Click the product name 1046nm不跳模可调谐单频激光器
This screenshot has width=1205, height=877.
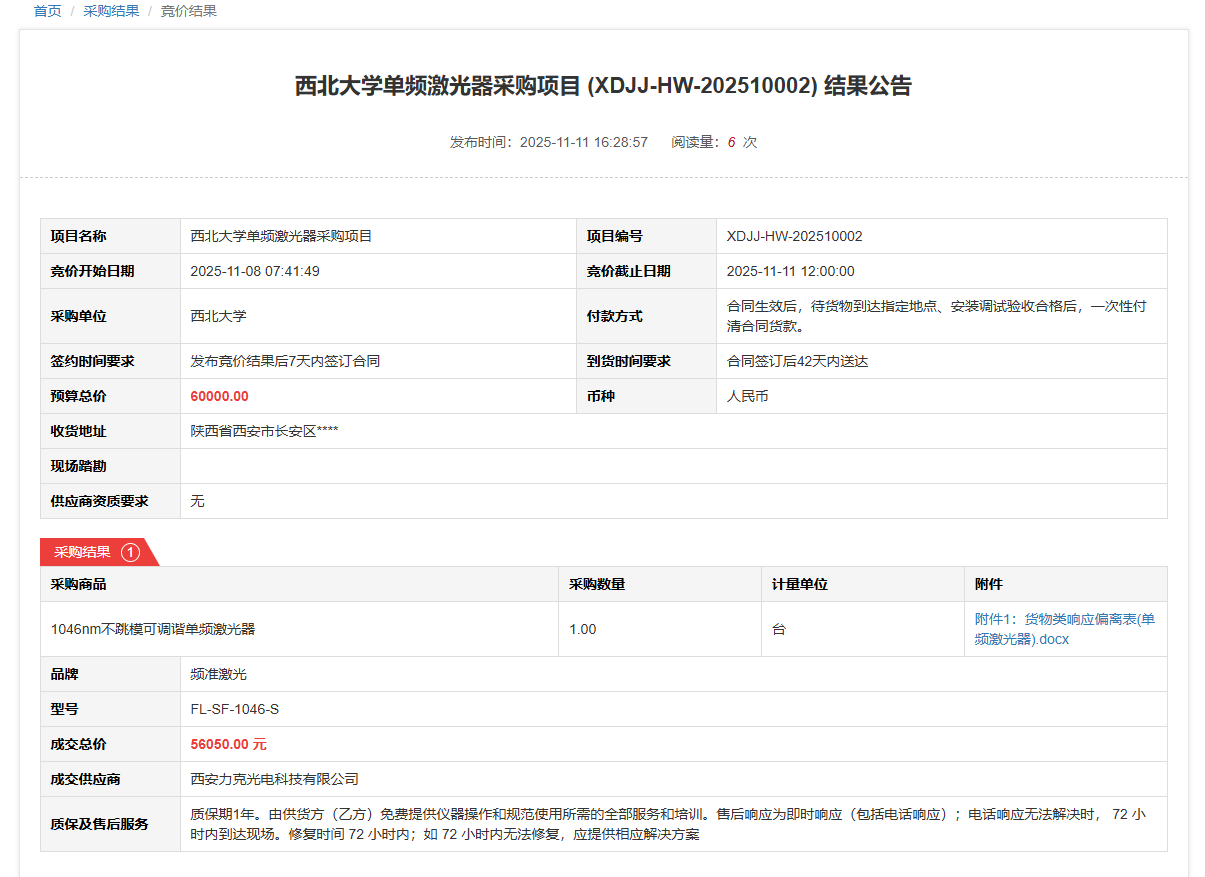click(x=153, y=629)
